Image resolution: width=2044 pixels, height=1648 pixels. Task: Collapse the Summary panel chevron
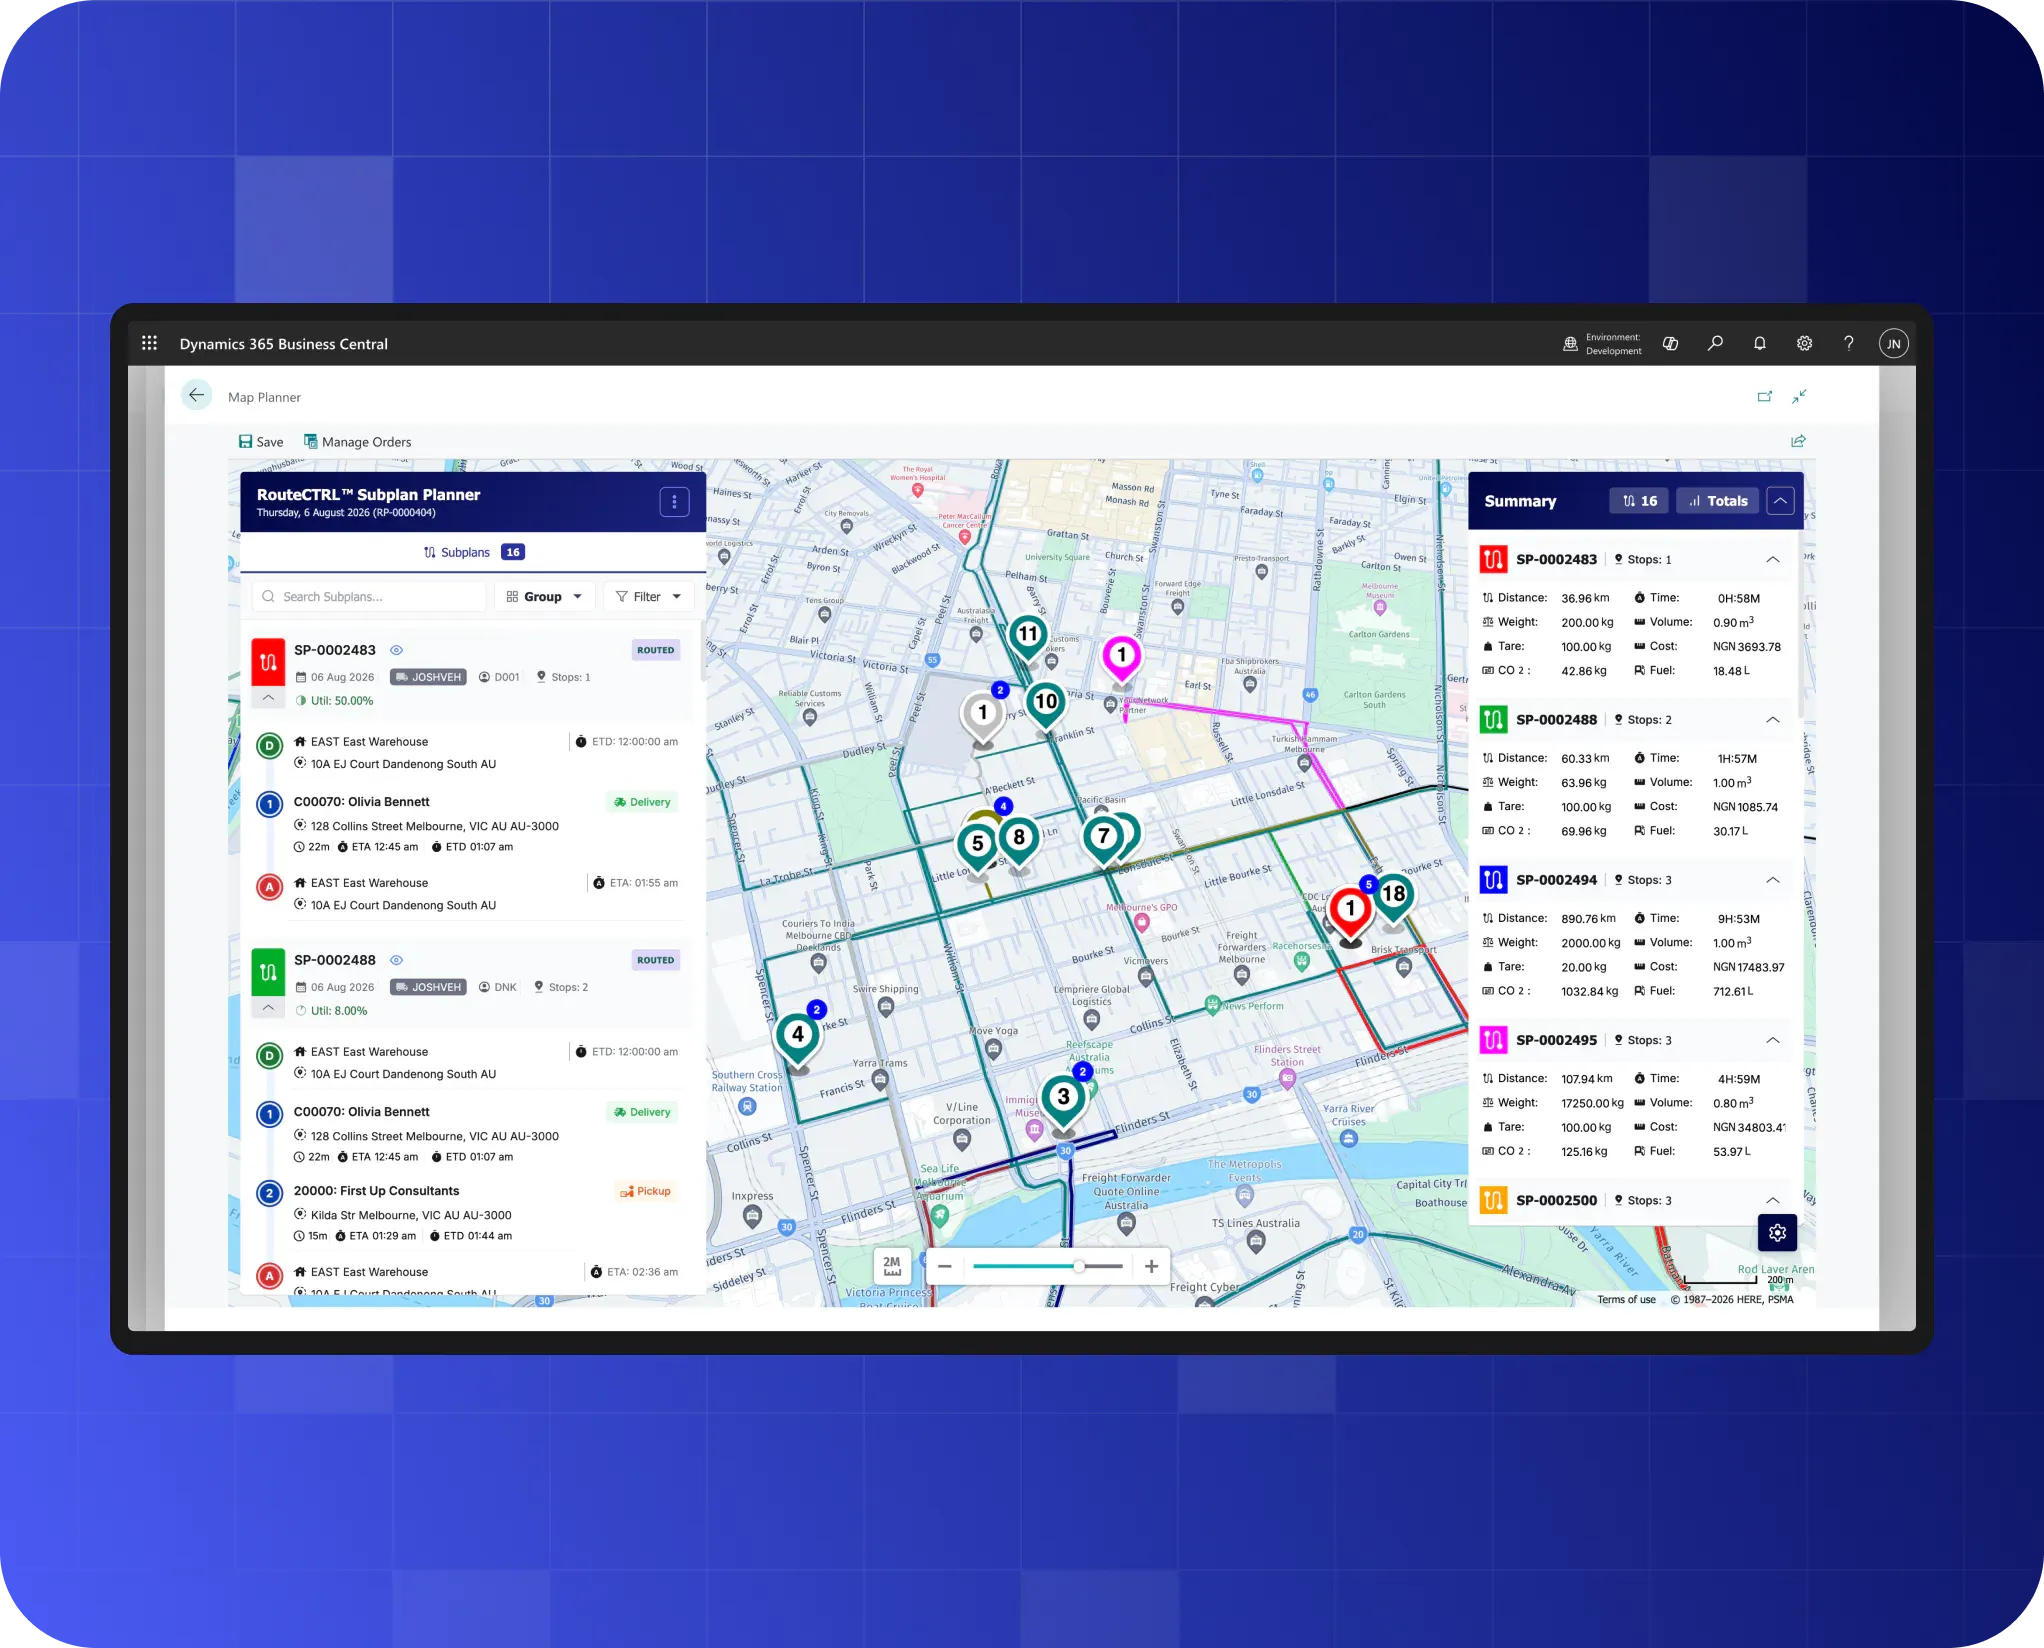[1780, 501]
